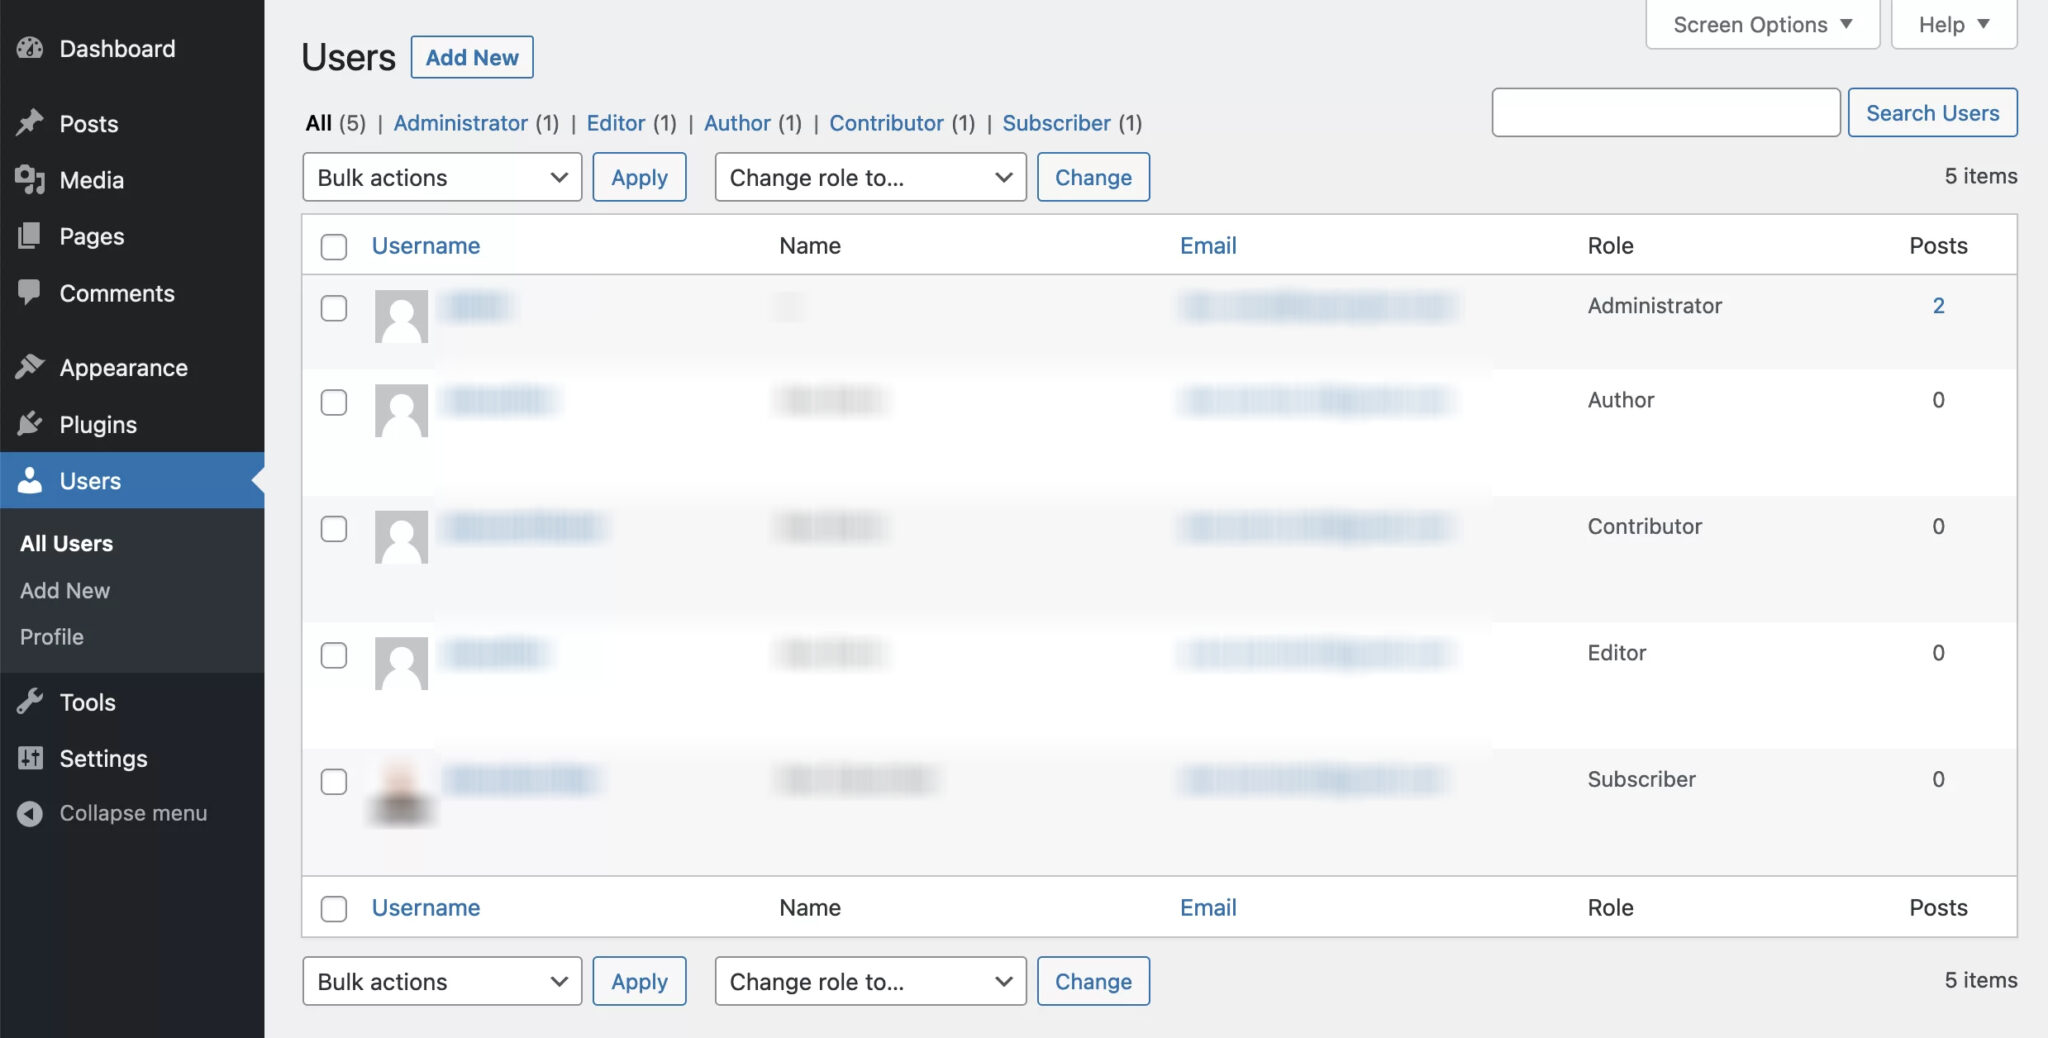Click the top Apply button
The image size is (2048, 1038).
pos(639,177)
